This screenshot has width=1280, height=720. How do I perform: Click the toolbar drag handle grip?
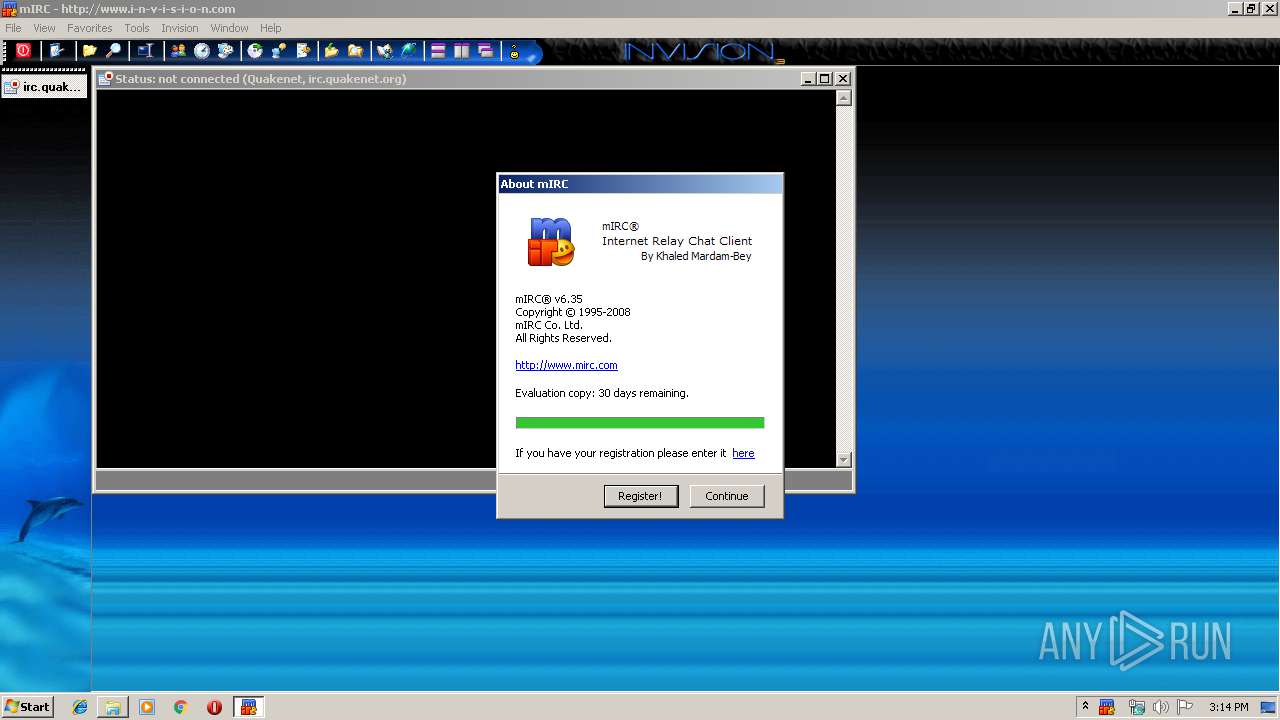click(x=6, y=51)
